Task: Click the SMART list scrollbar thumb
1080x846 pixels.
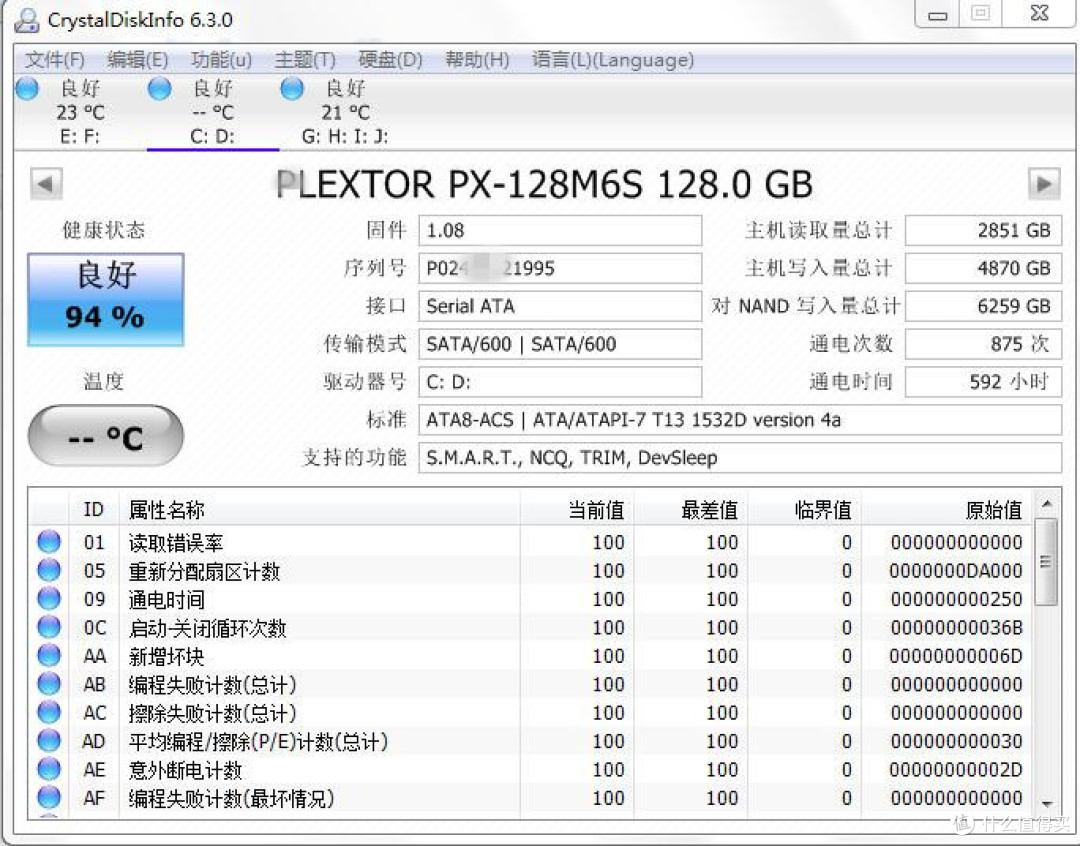Action: (x=1047, y=561)
